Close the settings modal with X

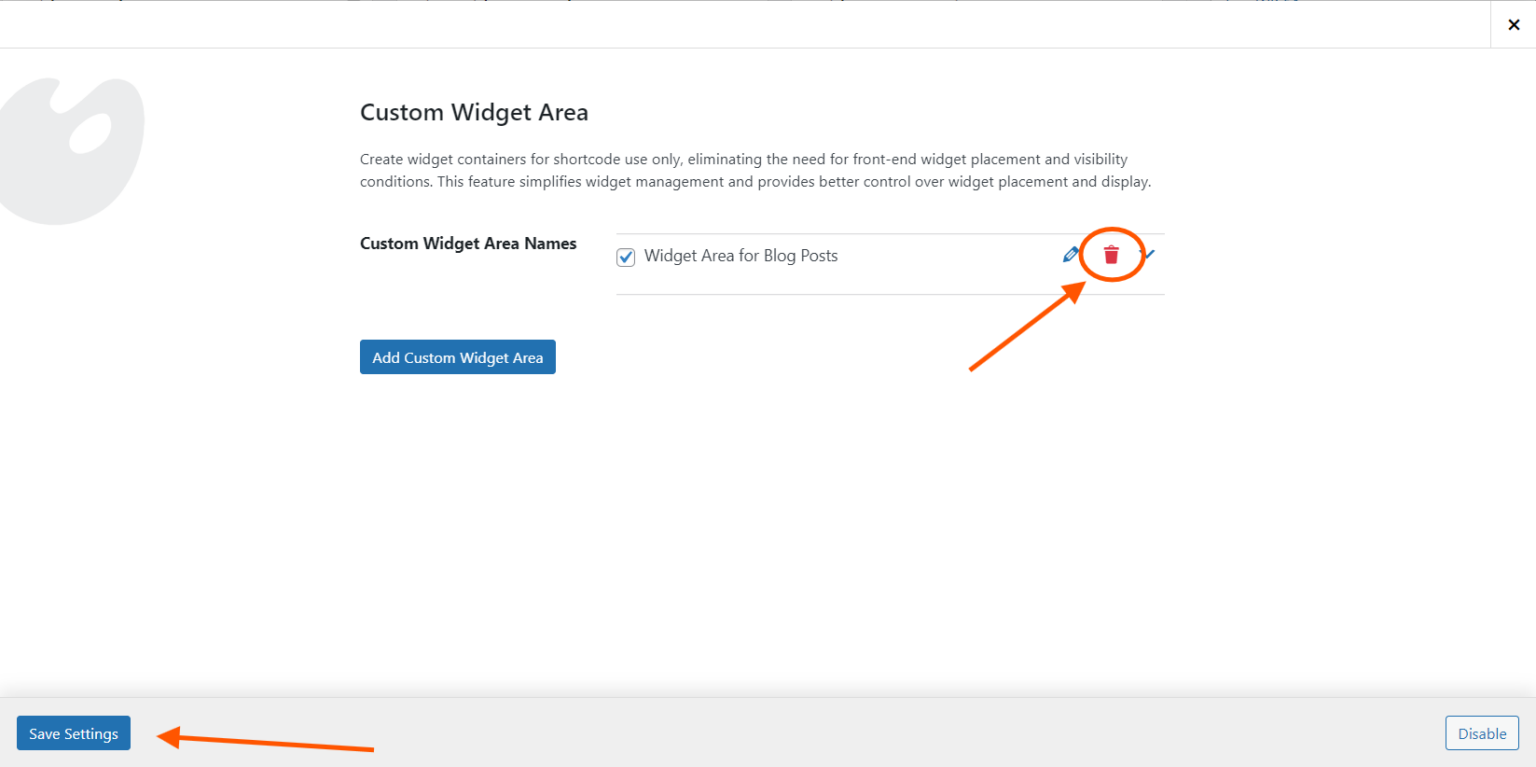(1513, 25)
